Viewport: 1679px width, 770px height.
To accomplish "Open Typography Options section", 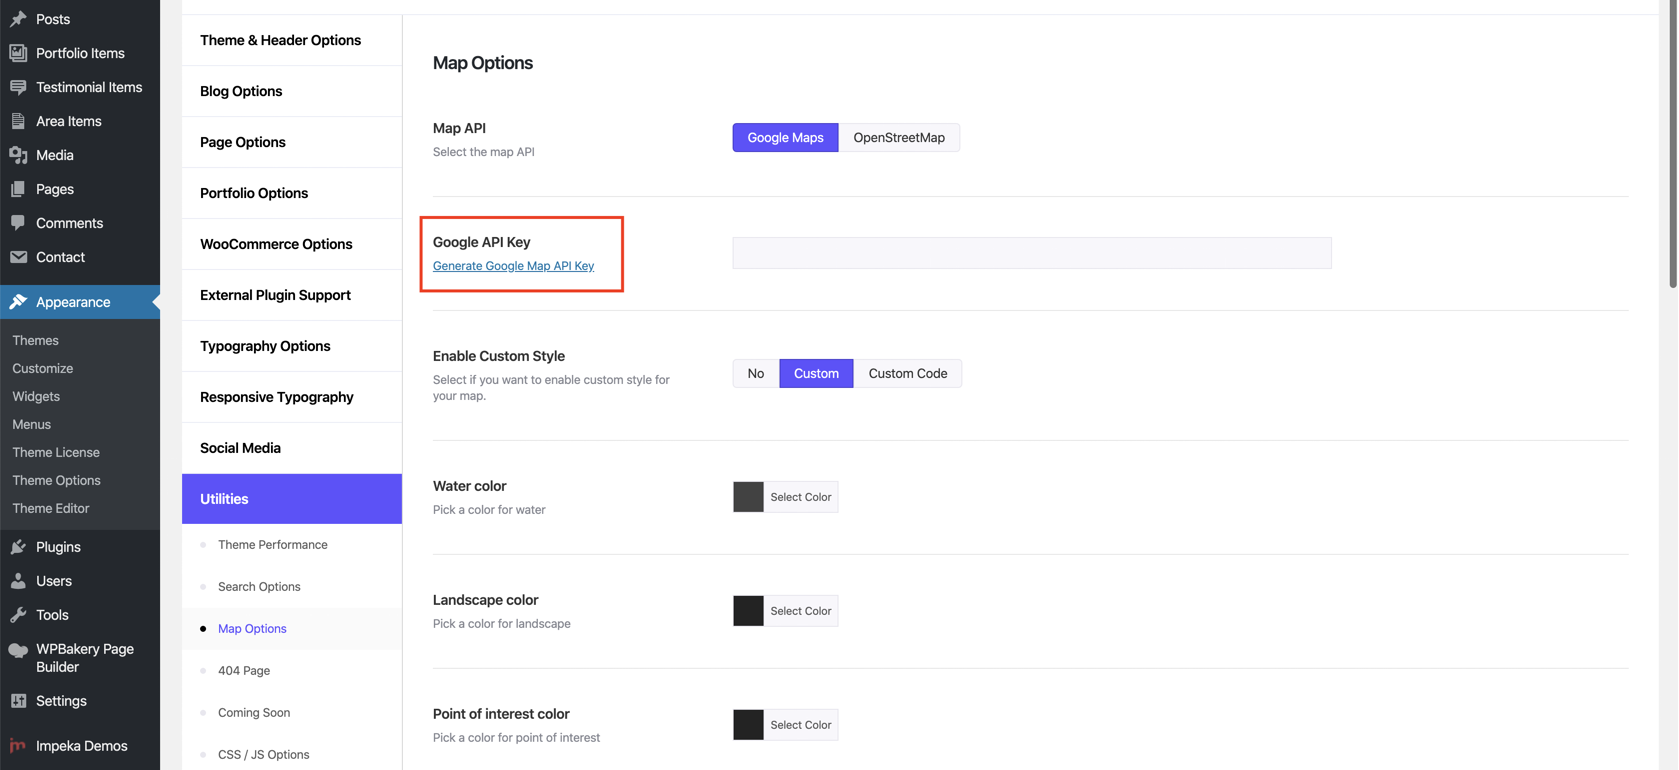I will [292, 346].
